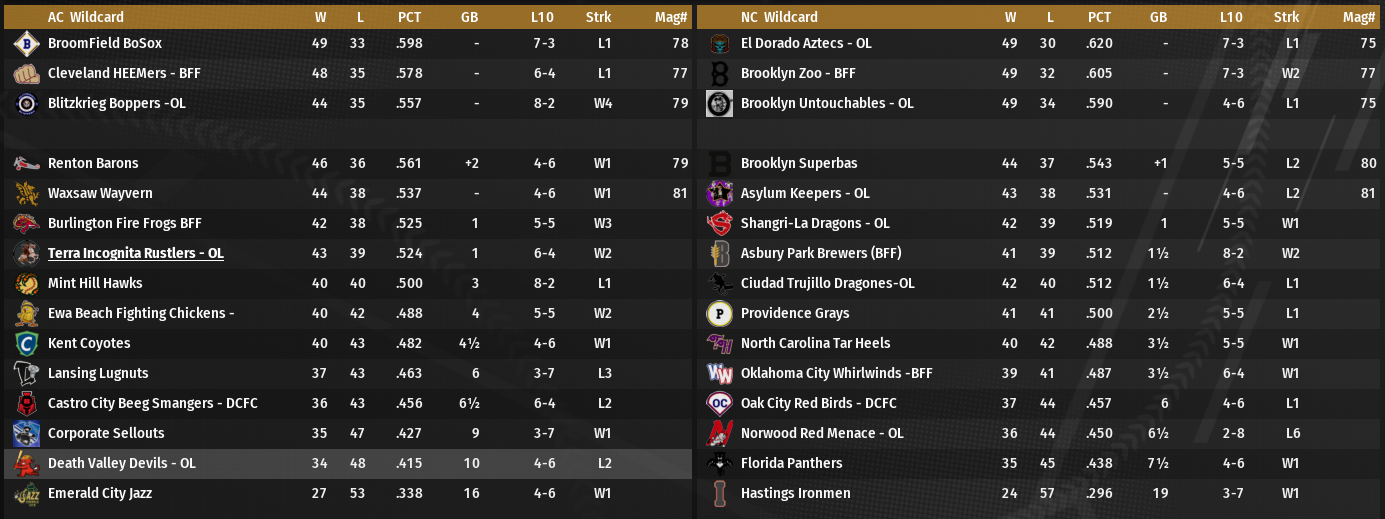This screenshot has height=519, width=1385.
Task: Click the Emerald City Jazz logo
Action: 25,494
